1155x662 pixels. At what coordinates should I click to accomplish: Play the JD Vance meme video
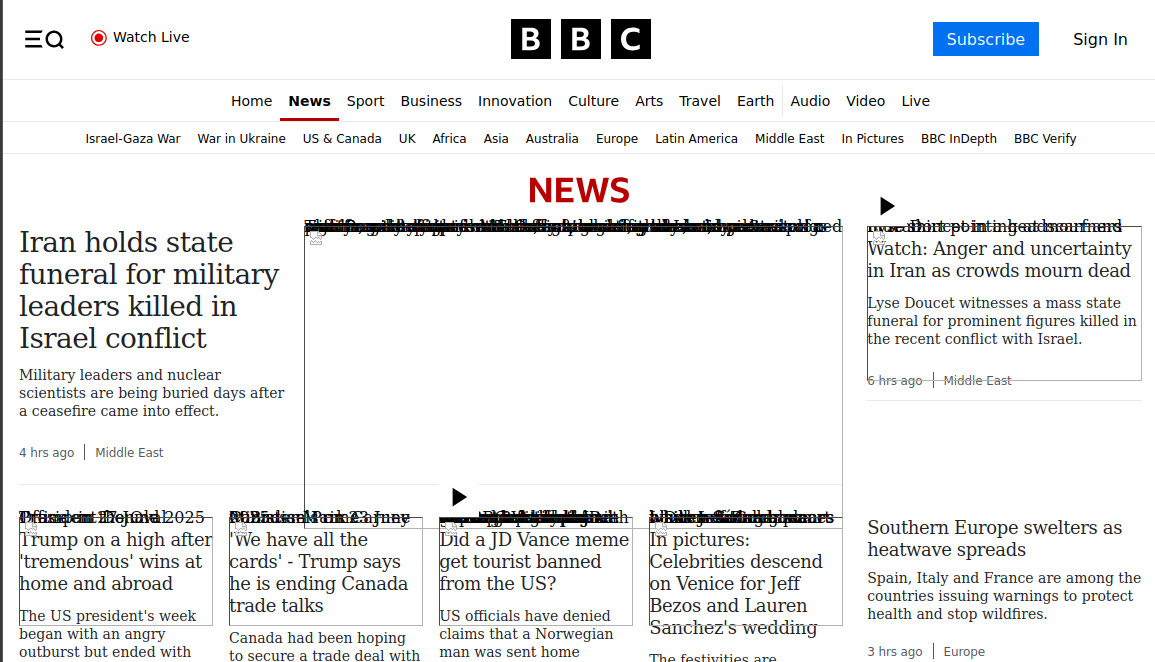click(458, 497)
